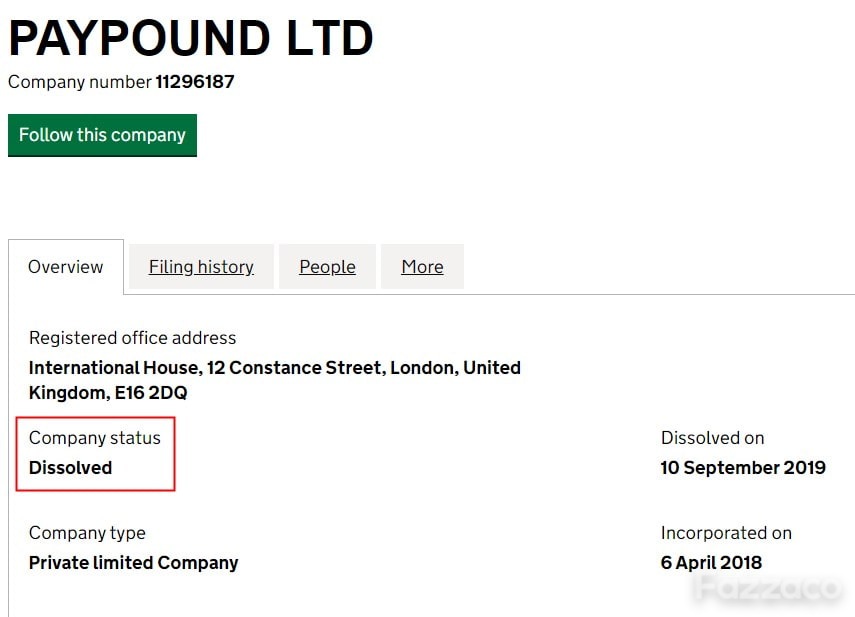Viewport: 855px width, 617px height.
Task: Switch to the People tab
Action: pos(327,267)
